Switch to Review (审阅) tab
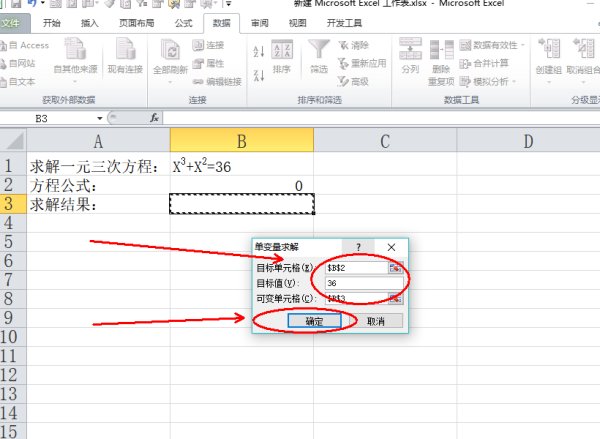 (259, 23)
